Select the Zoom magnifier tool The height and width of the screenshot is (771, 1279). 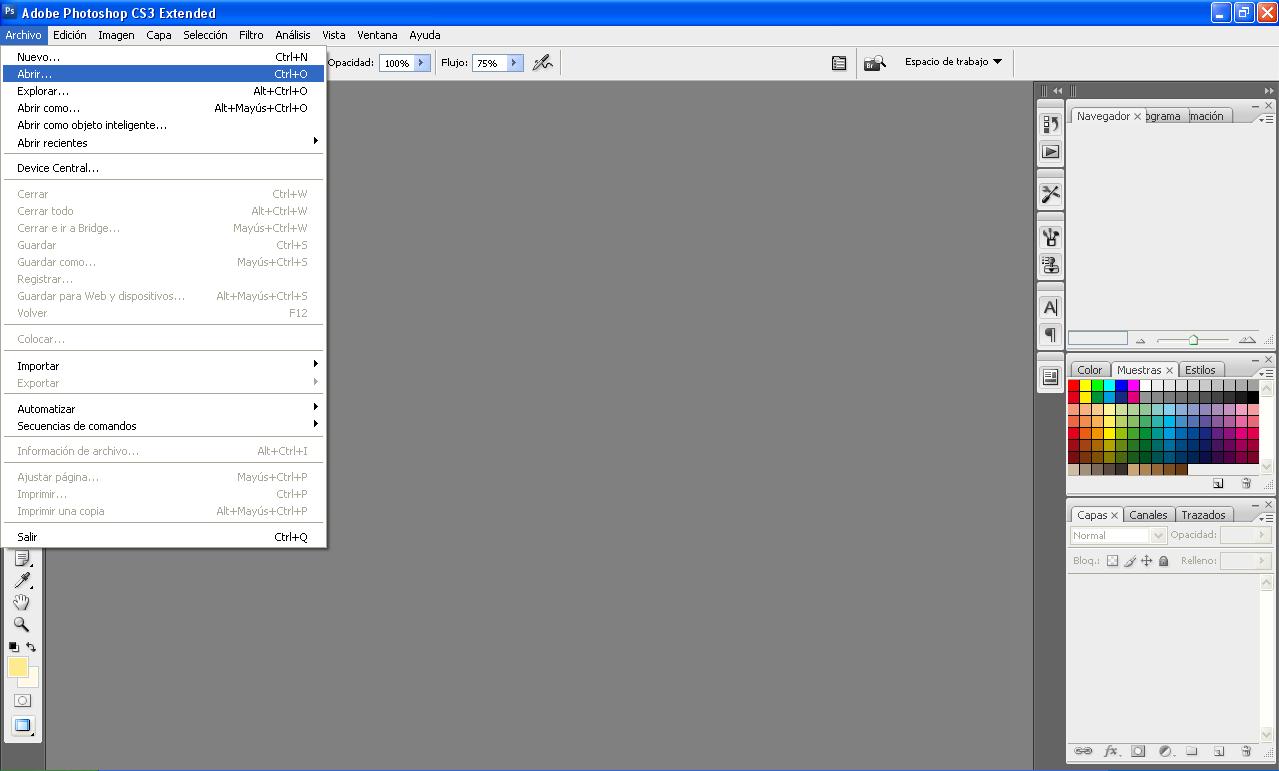(21, 624)
